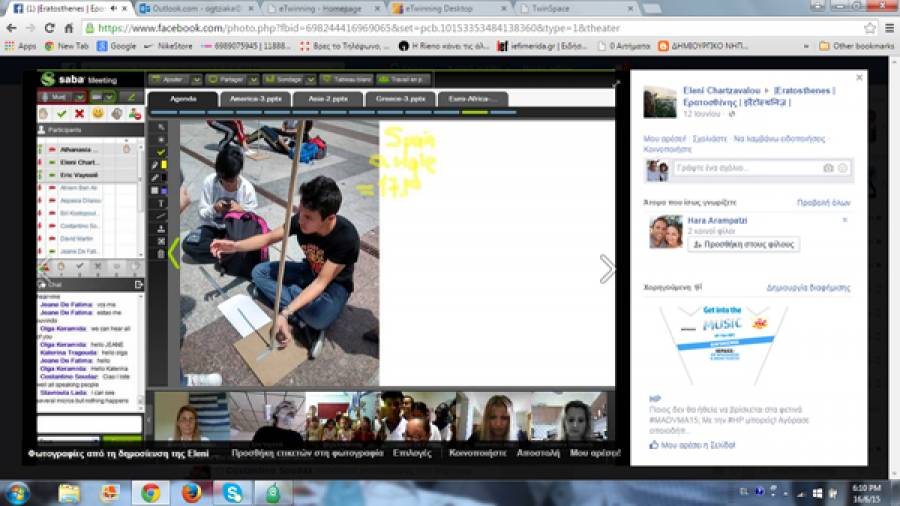900x506 pixels.
Task: Bookmark this page with the star icon
Action: (870, 28)
